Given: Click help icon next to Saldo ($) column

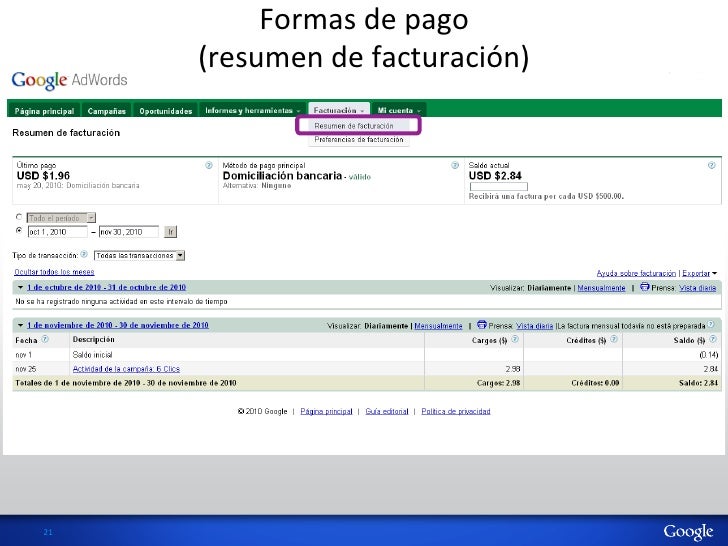Looking at the screenshot, I should click(713, 339).
